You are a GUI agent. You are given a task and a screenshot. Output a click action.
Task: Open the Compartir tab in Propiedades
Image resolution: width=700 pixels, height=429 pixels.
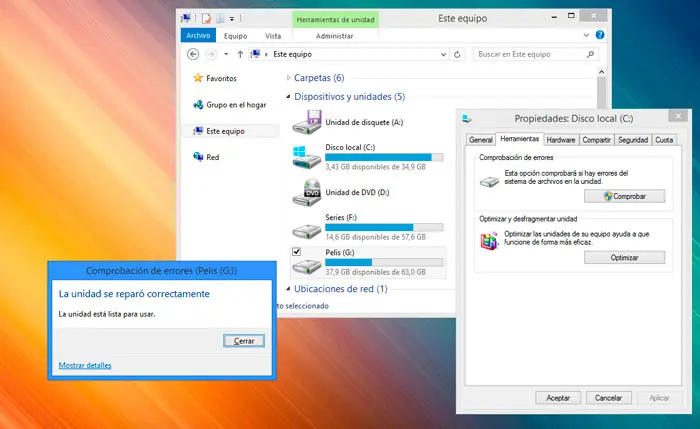tap(596, 140)
